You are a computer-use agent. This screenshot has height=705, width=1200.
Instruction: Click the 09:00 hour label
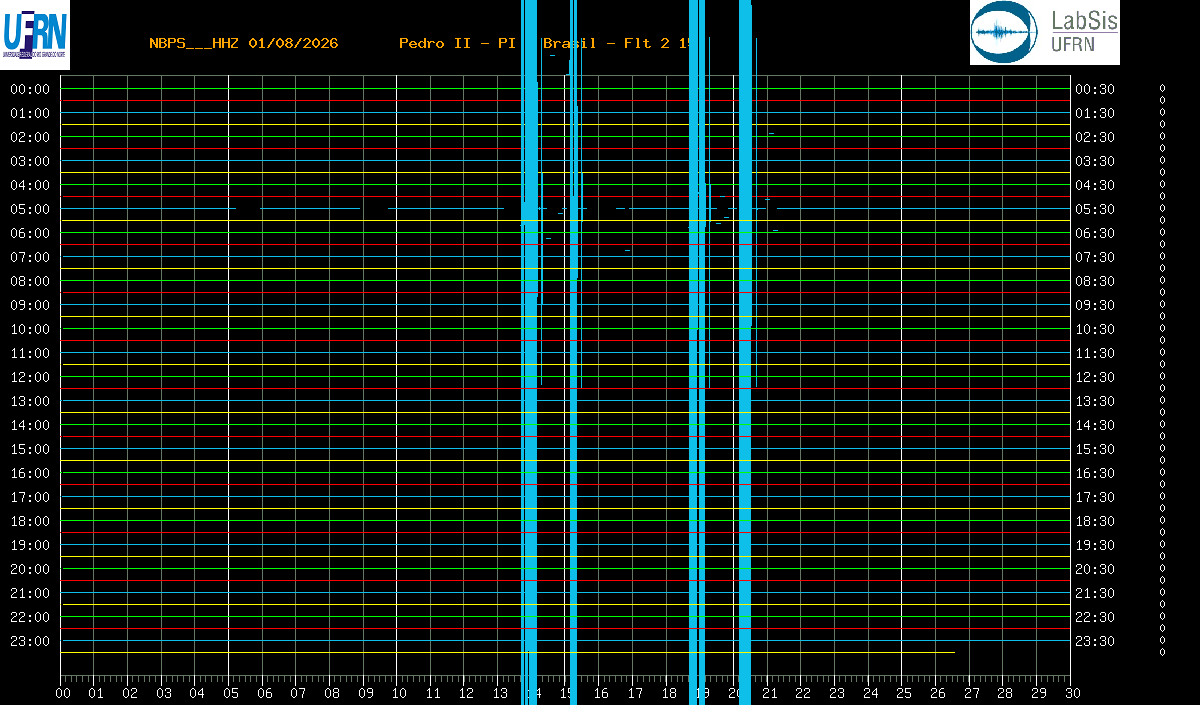pyautogui.click(x=30, y=305)
